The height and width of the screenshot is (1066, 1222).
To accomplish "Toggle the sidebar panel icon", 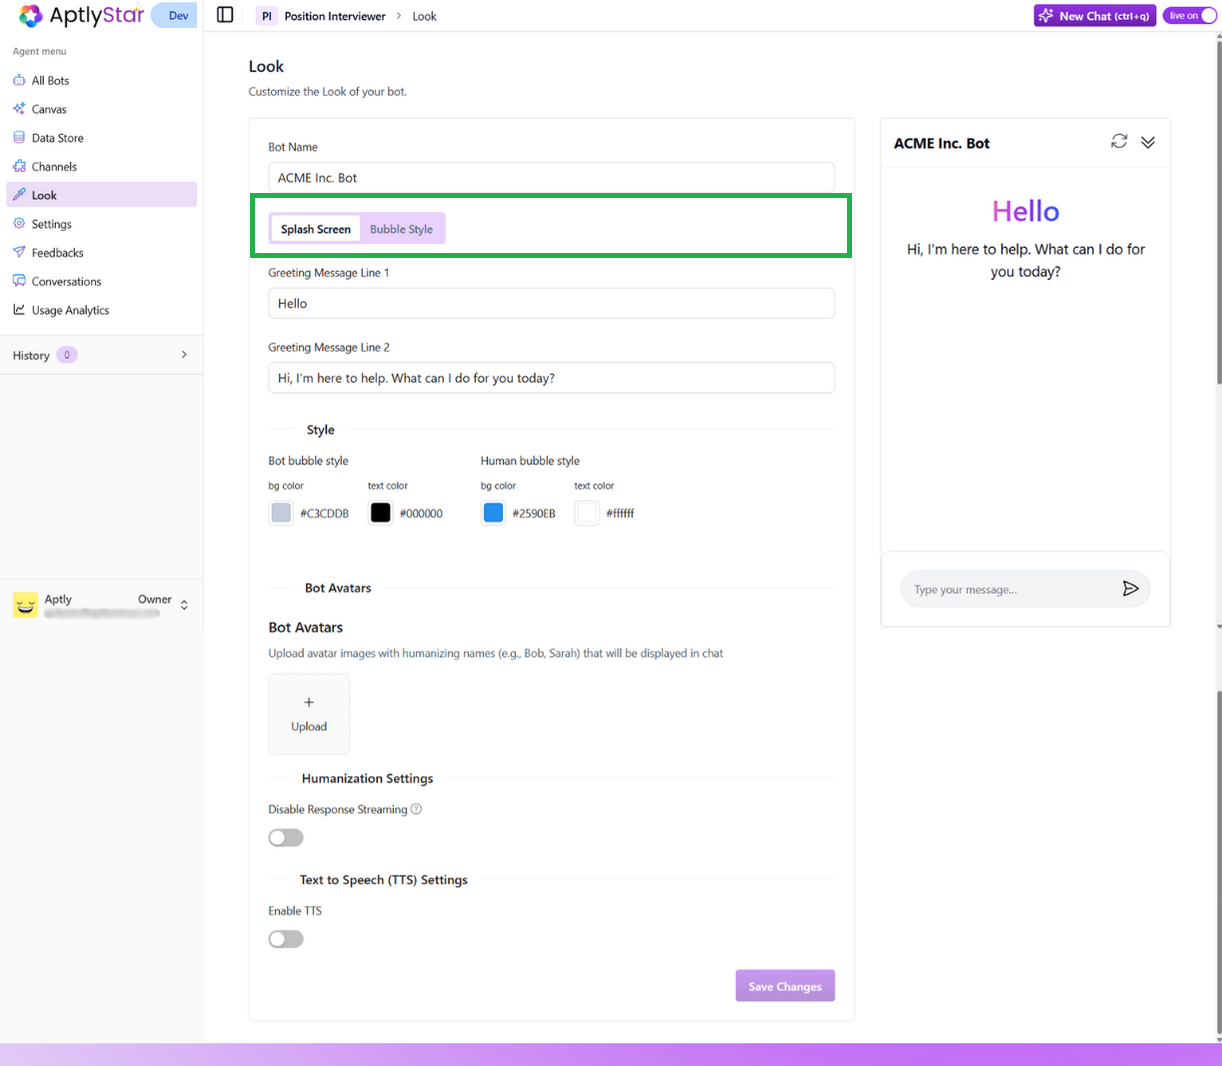I will [x=225, y=15].
